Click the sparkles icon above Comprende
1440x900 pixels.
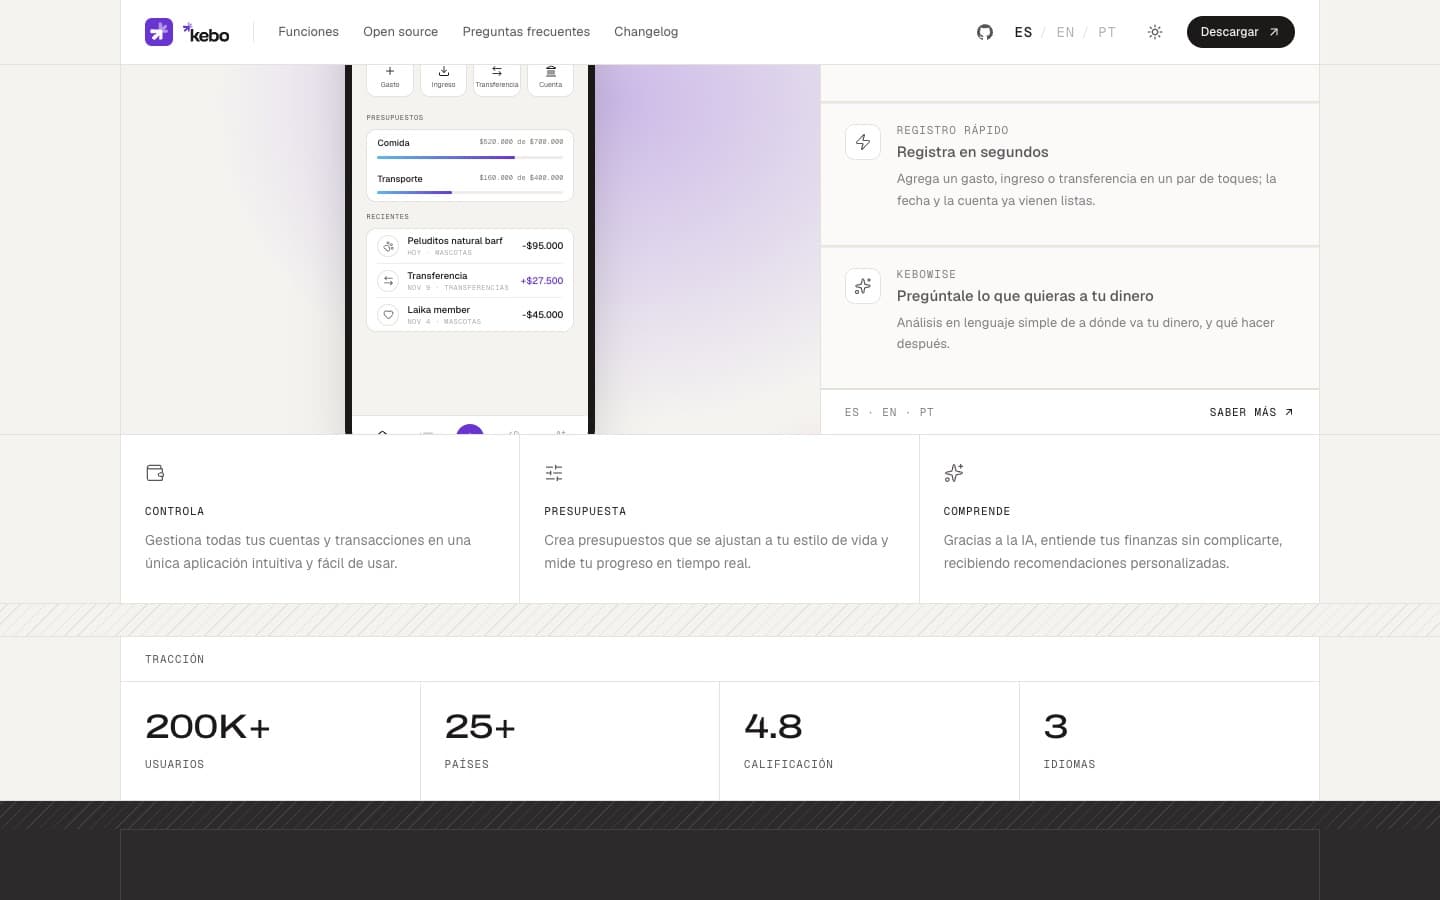tap(954, 473)
